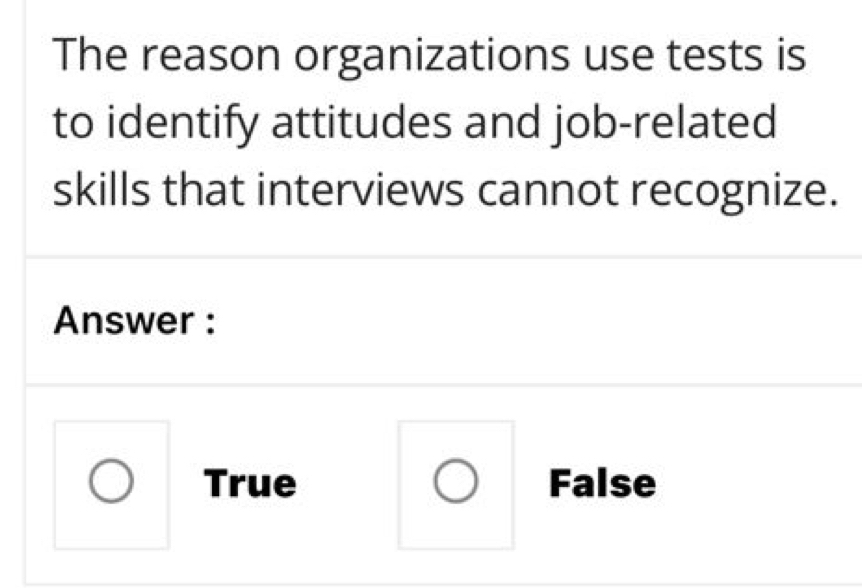This screenshot has height=588, width=862.
Task: Select the True radio button
Action: (110, 483)
